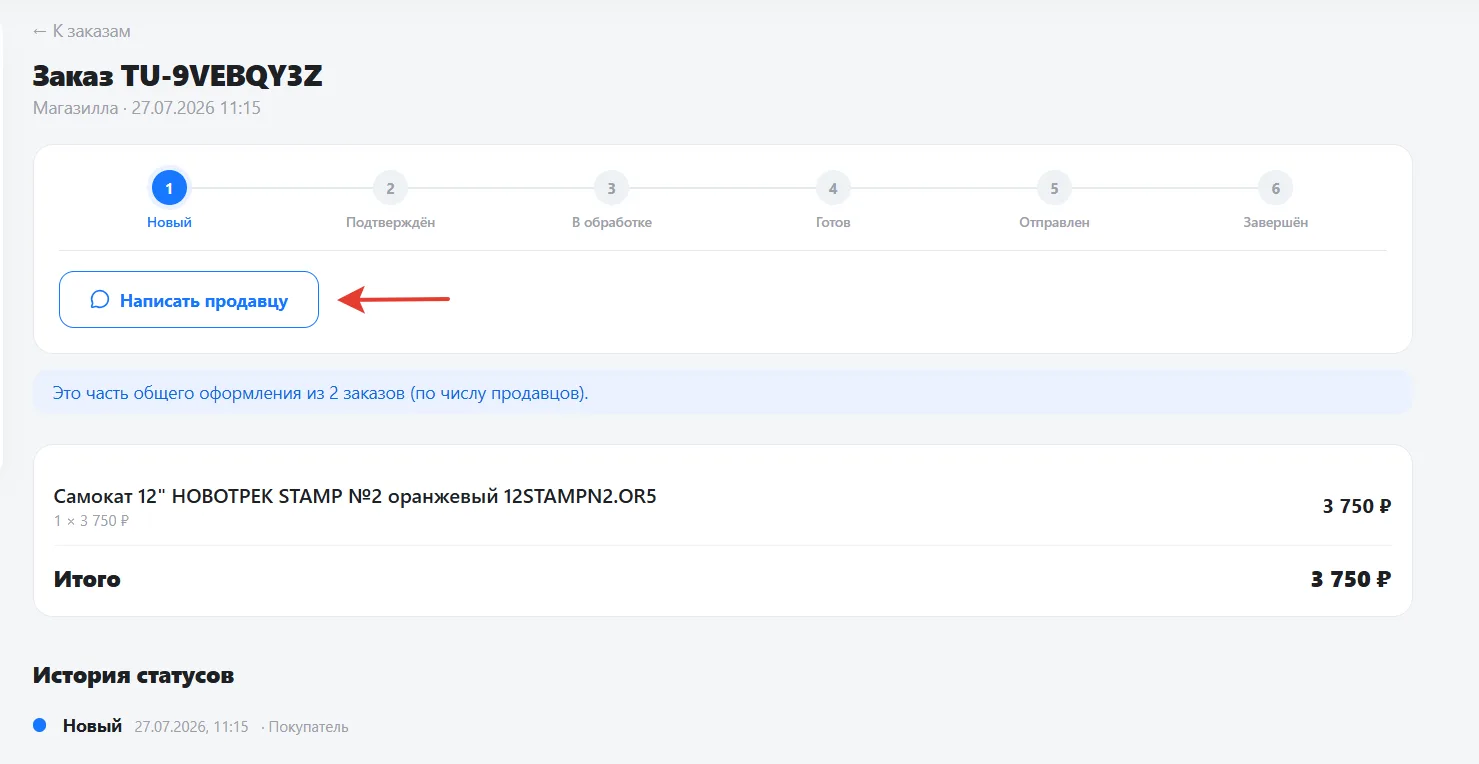Select the Отправлен step label
This screenshot has height=764, width=1479.
(x=1054, y=222)
